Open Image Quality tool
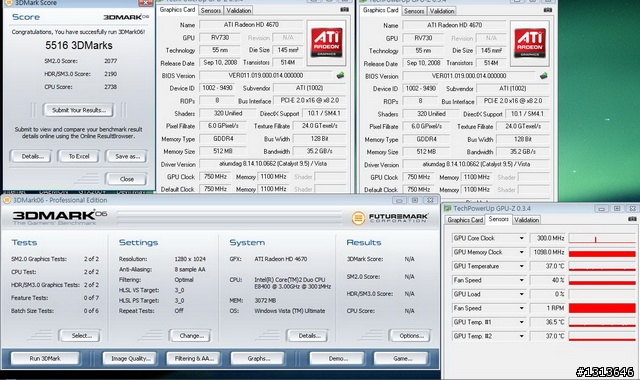Viewport: 640px width, 380px height. 130,358
